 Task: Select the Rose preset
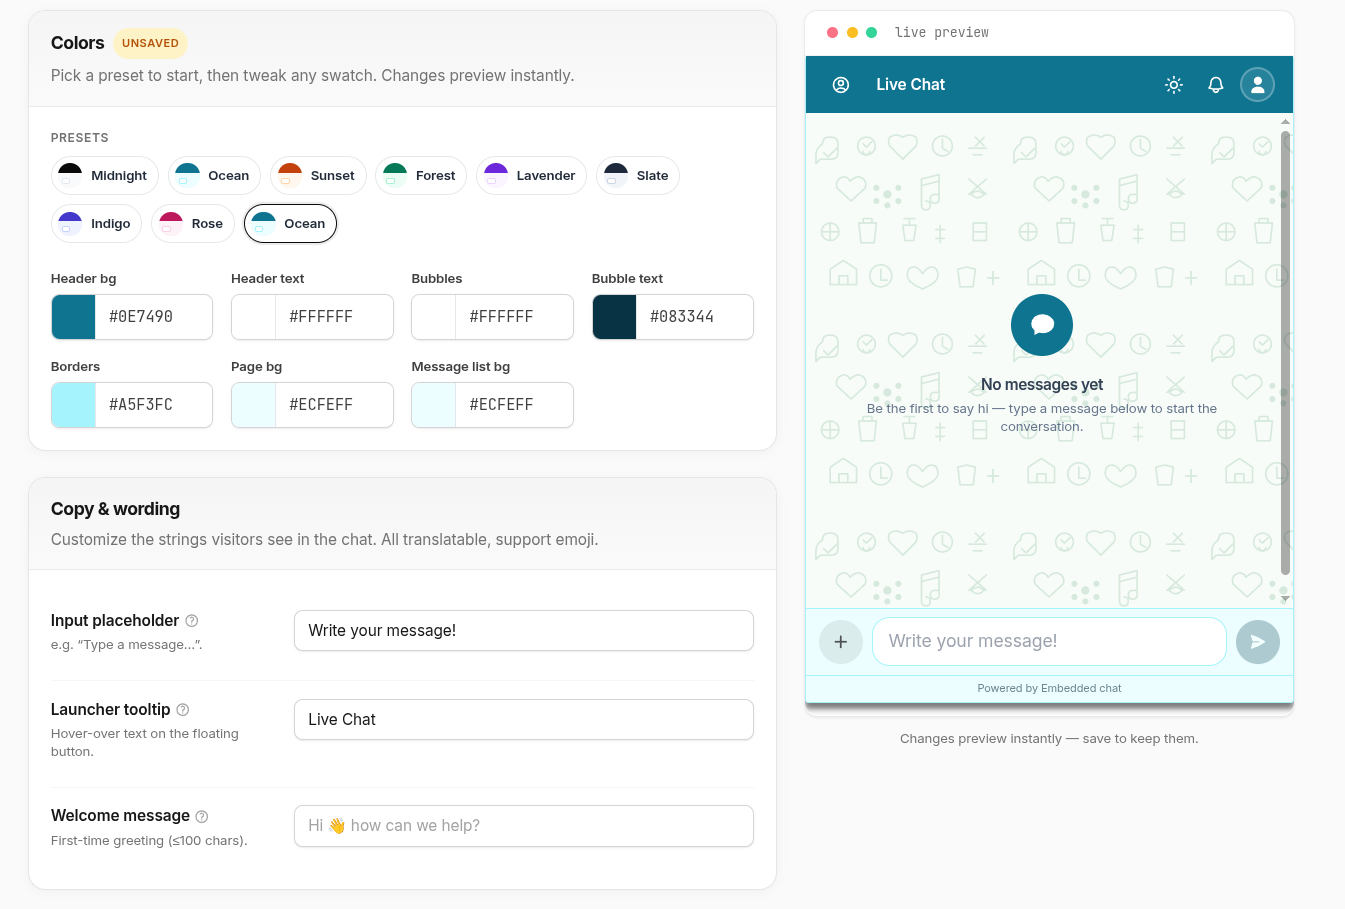pyautogui.click(x=193, y=224)
